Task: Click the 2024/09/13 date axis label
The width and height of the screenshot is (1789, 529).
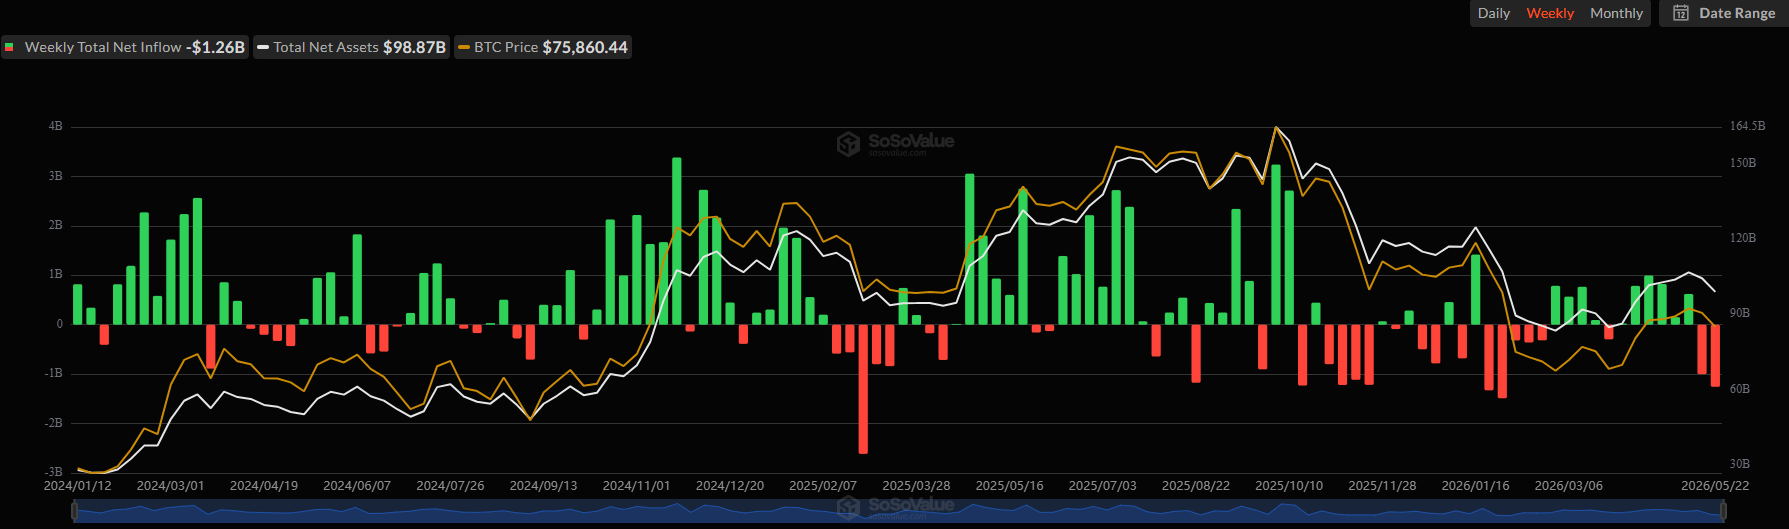Action: (x=543, y=485)
